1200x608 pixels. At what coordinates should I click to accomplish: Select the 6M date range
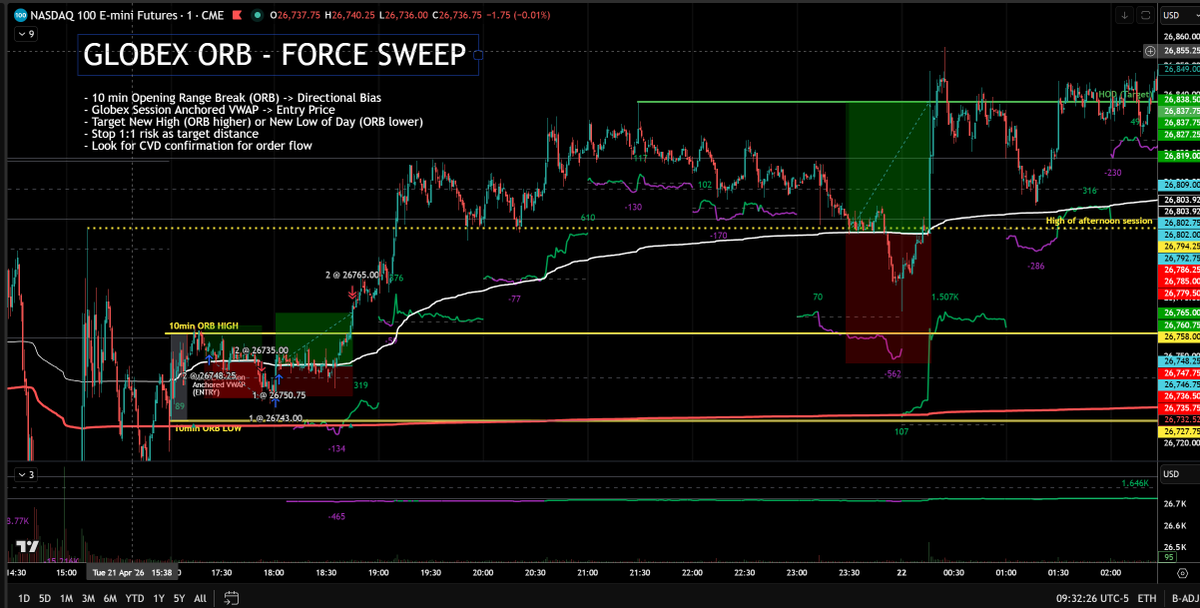[110, 598]
